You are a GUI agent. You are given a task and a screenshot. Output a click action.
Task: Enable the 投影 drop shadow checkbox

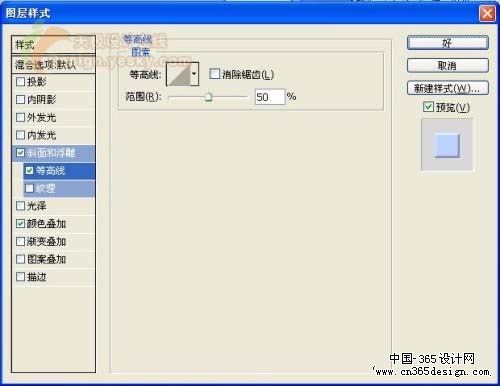(20, 81)
